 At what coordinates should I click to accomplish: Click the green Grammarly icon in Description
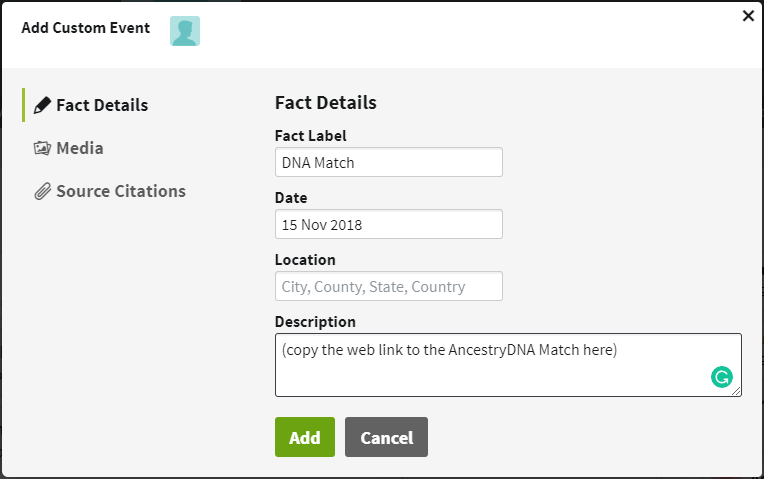coord(721,377)
